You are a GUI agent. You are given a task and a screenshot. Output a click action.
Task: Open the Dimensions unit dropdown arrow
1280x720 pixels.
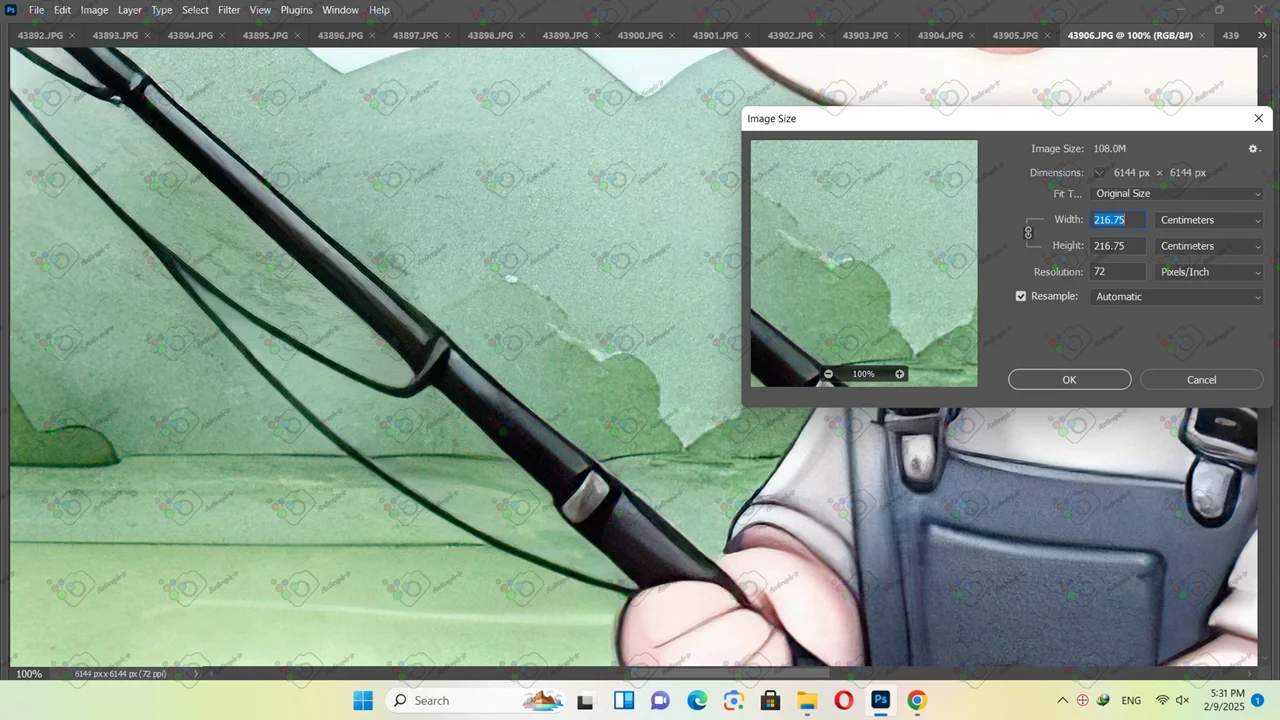pyautogui.click(x=1099, y=173)
